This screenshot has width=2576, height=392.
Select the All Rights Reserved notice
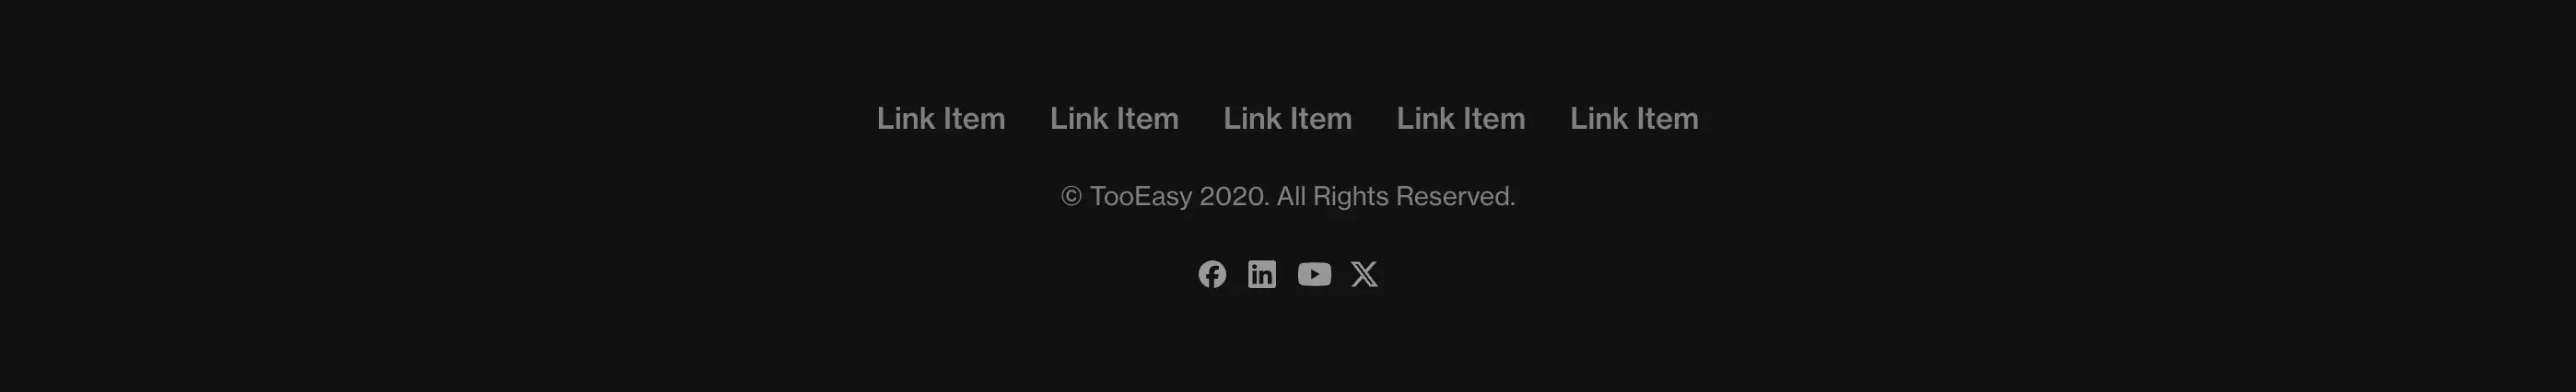click(x=1396, y=196)
